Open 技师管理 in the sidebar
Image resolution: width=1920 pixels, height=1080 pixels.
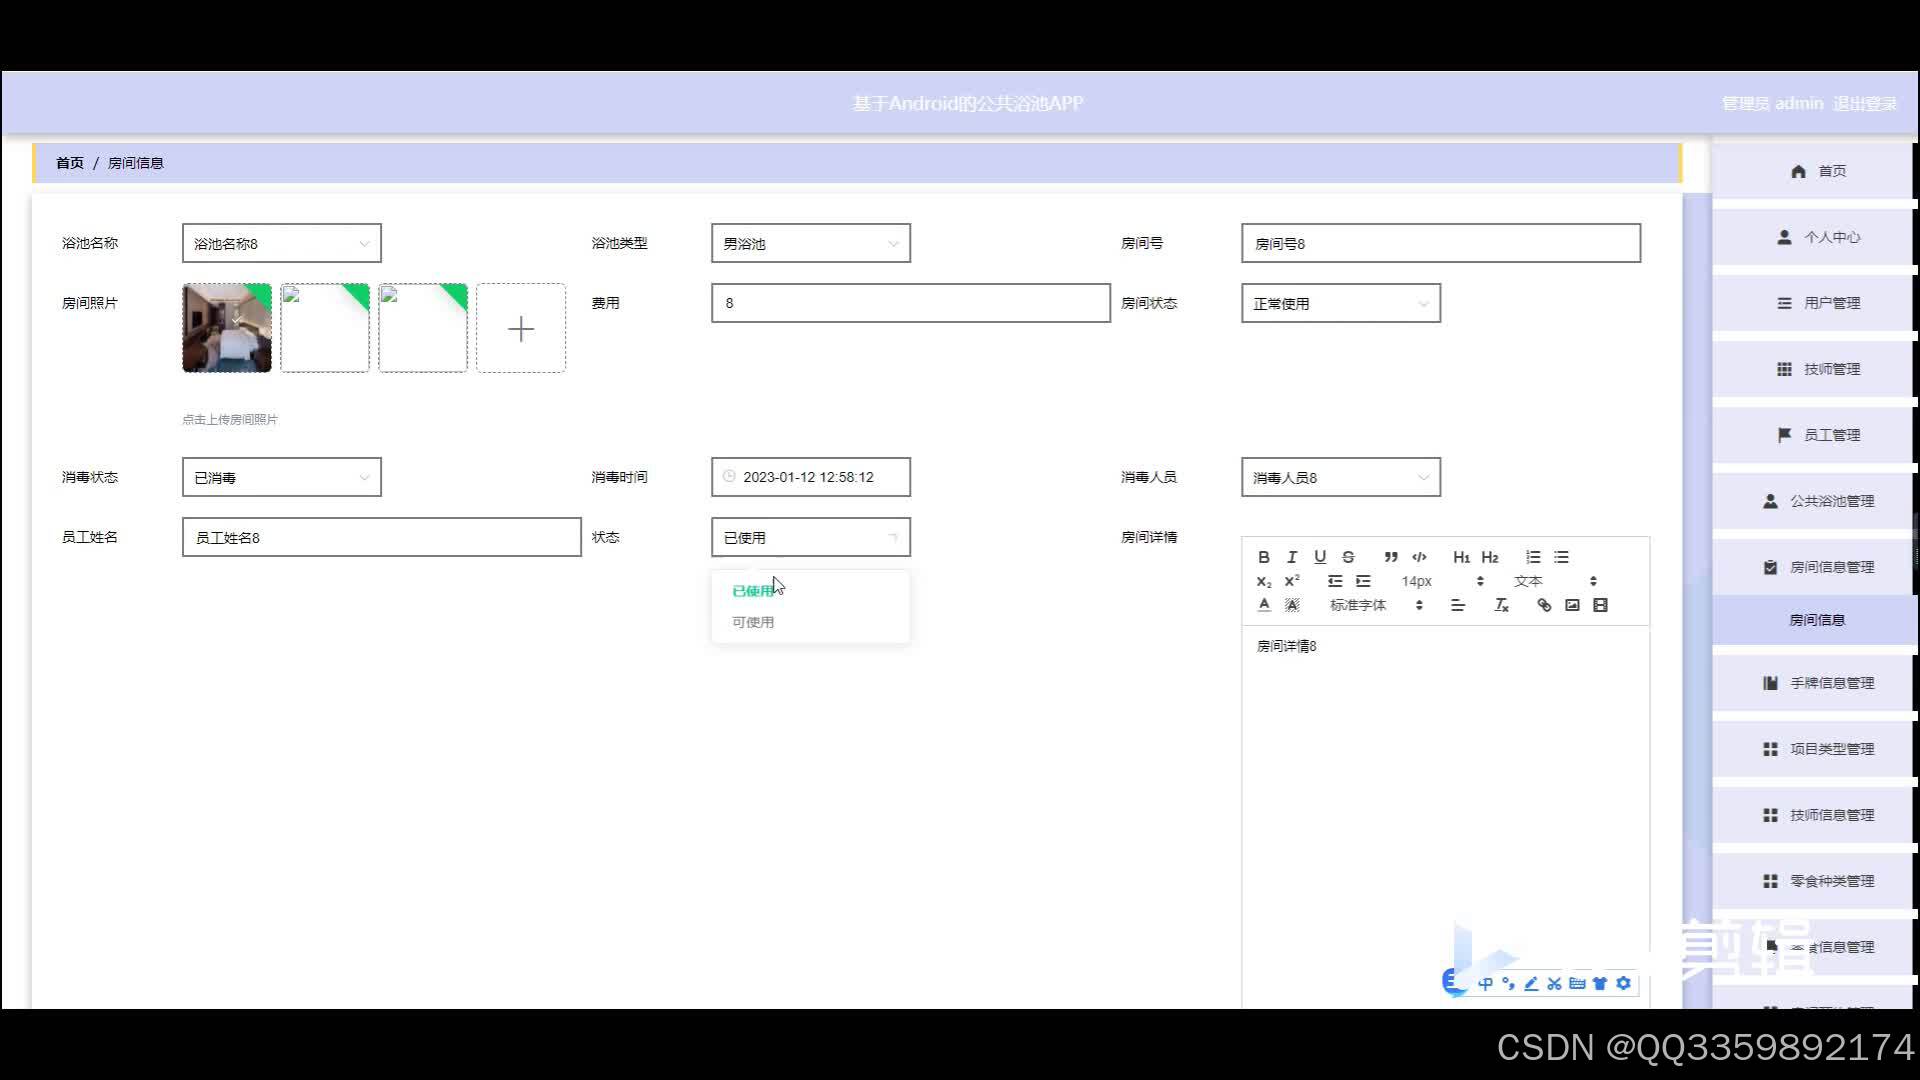[x=1814, y=369]
